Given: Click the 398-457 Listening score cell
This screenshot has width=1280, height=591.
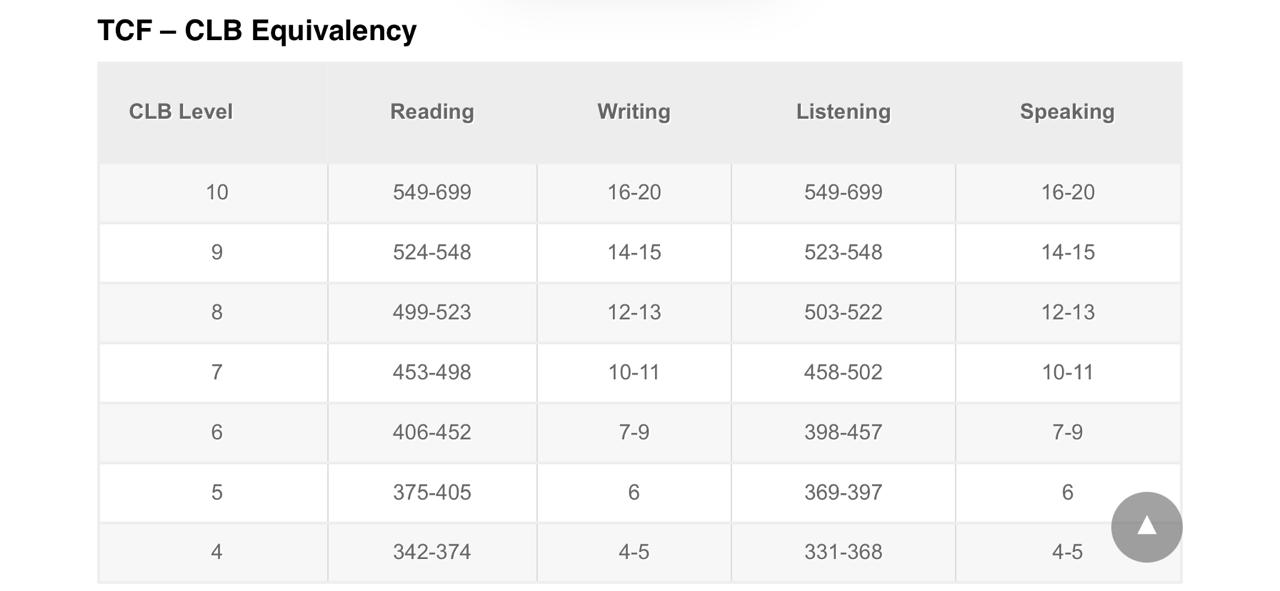Looking at the screenshot, I should coord(843,431).
